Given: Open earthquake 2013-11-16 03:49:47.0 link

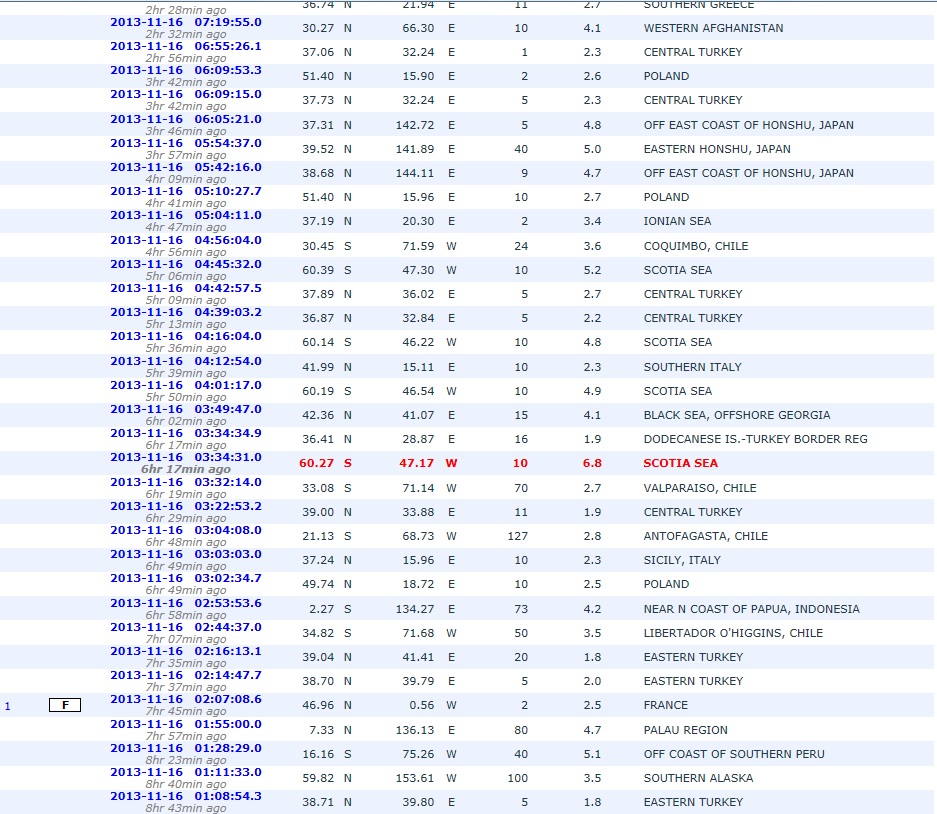Looking at the screenshot, I should [x=186, y=409].
